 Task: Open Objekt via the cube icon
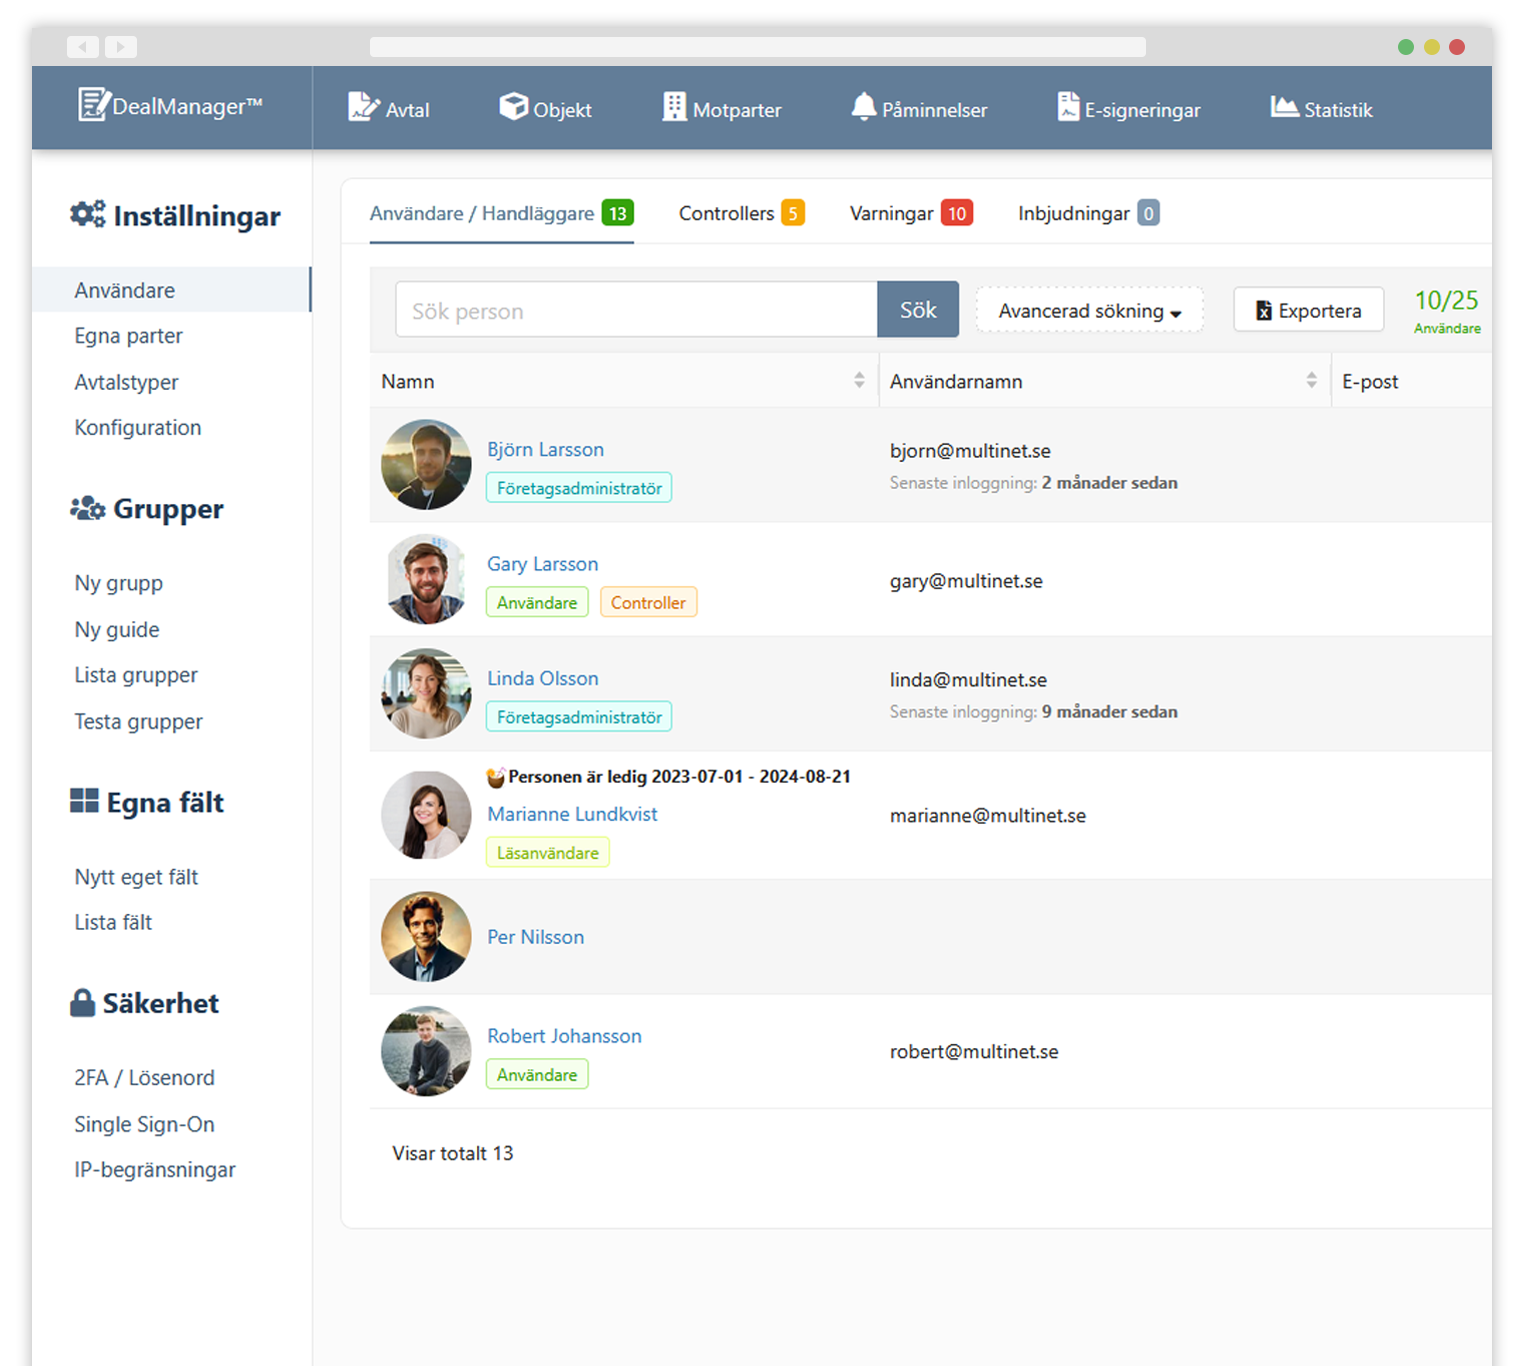pos(513,106)
